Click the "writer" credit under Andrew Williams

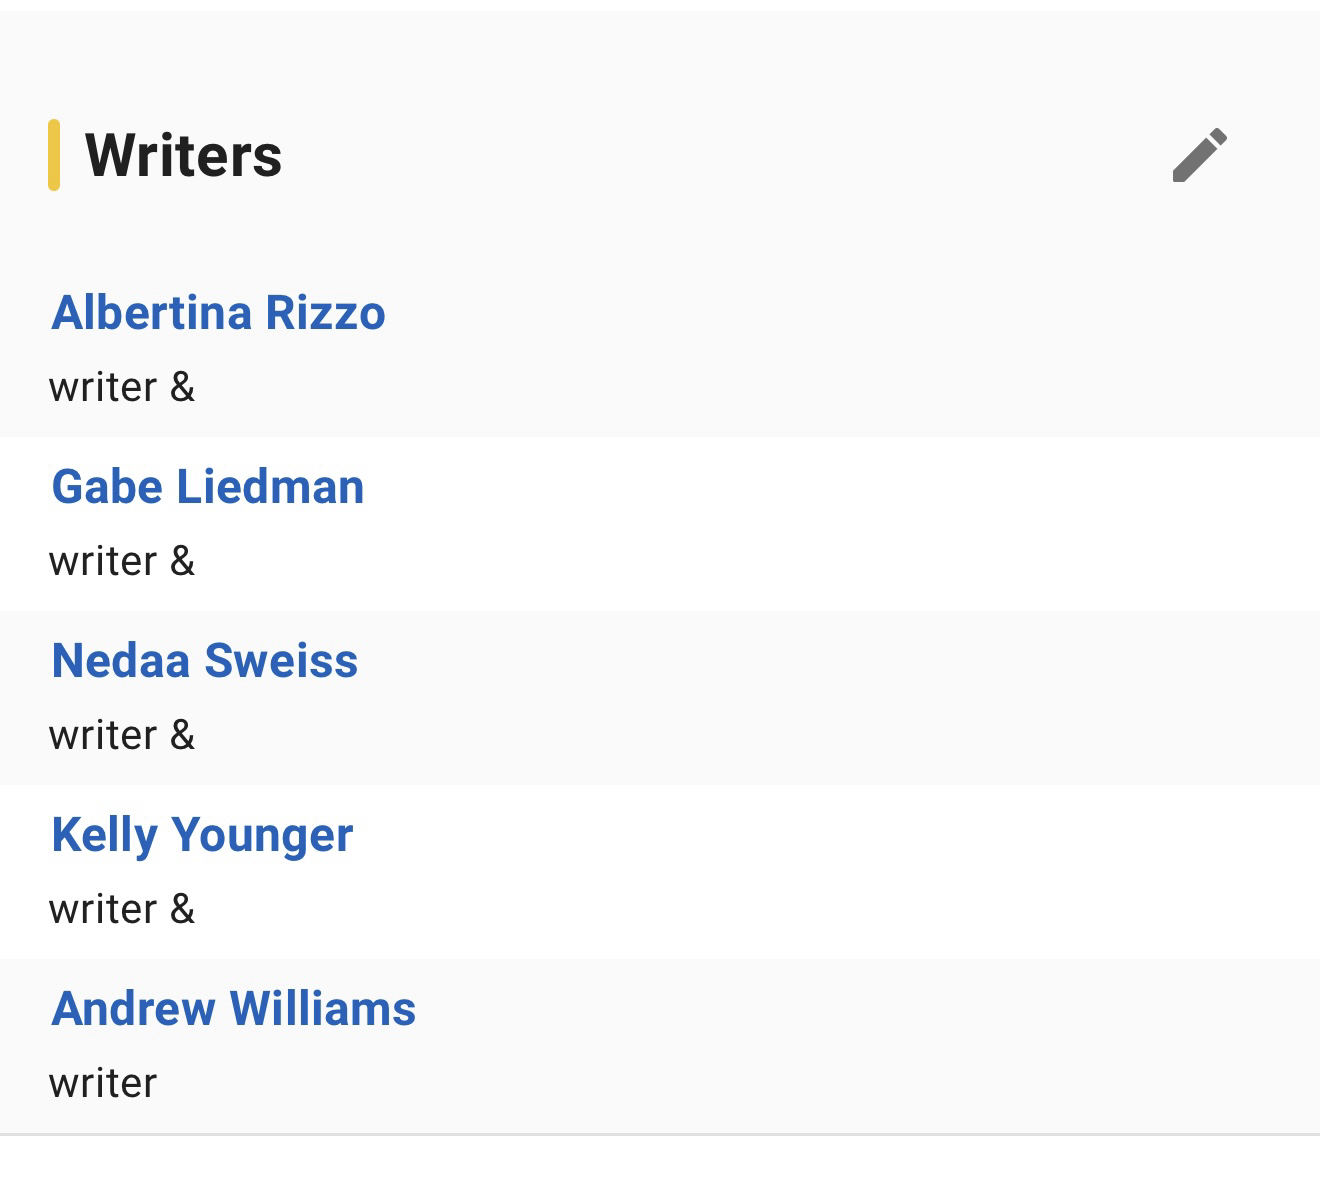[103, 1083]
